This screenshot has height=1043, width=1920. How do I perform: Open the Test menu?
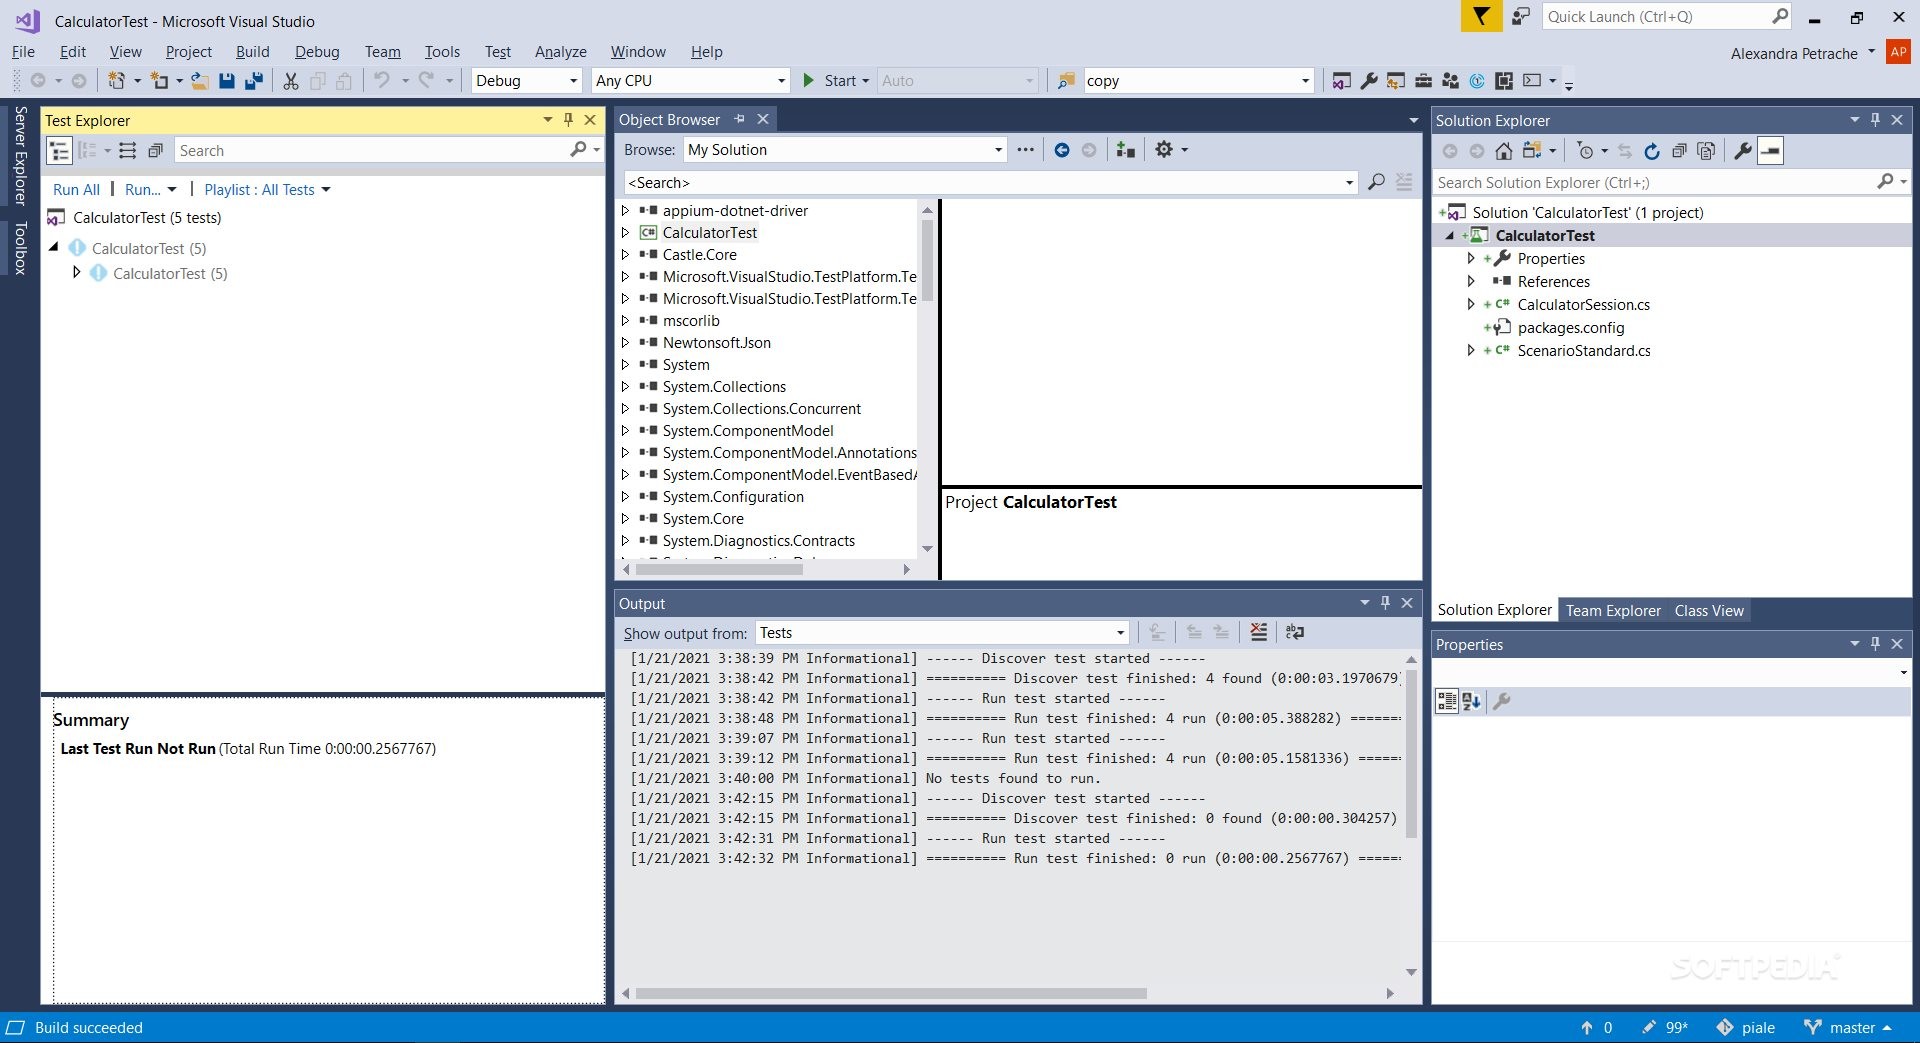pos(497,52)
